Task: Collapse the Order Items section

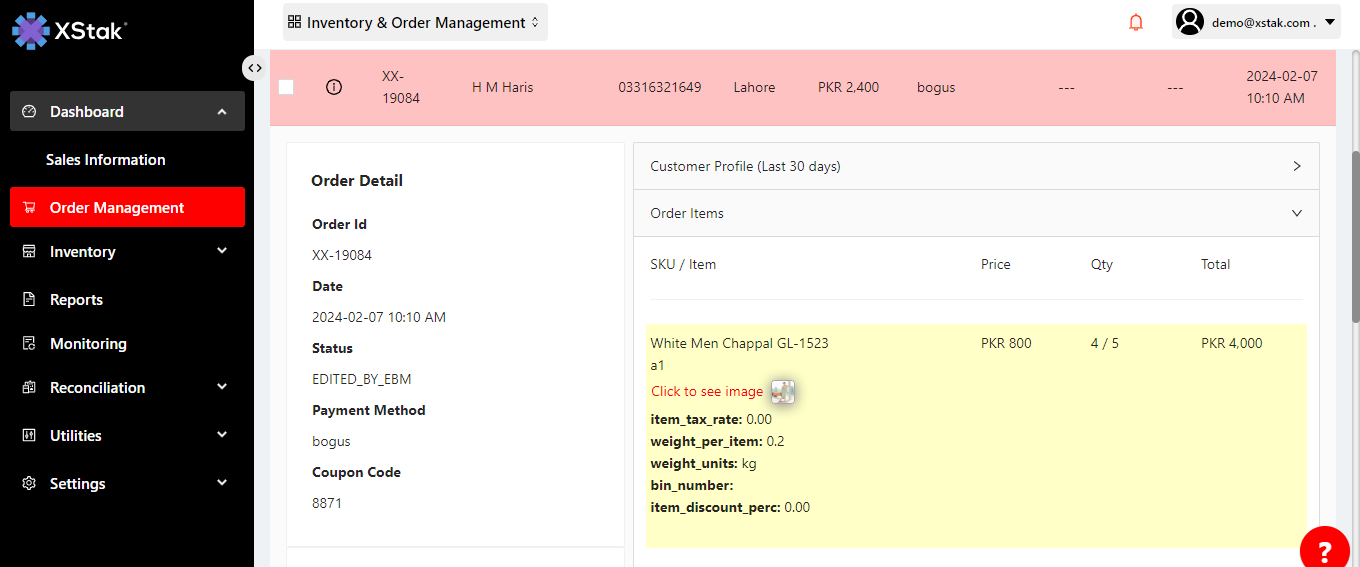Action: [x=1297, y=213]
